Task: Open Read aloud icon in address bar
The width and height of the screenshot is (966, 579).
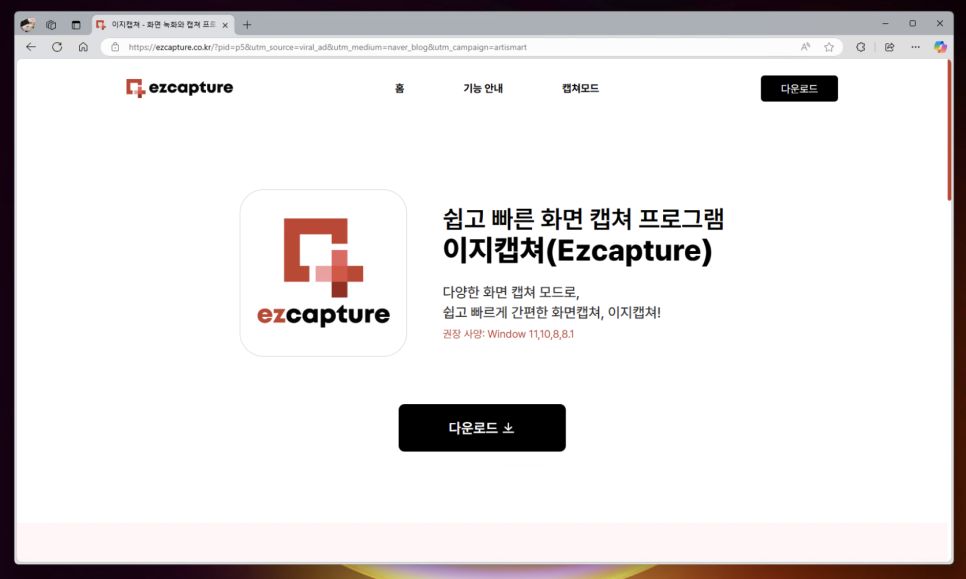Action: click(805, 47)
